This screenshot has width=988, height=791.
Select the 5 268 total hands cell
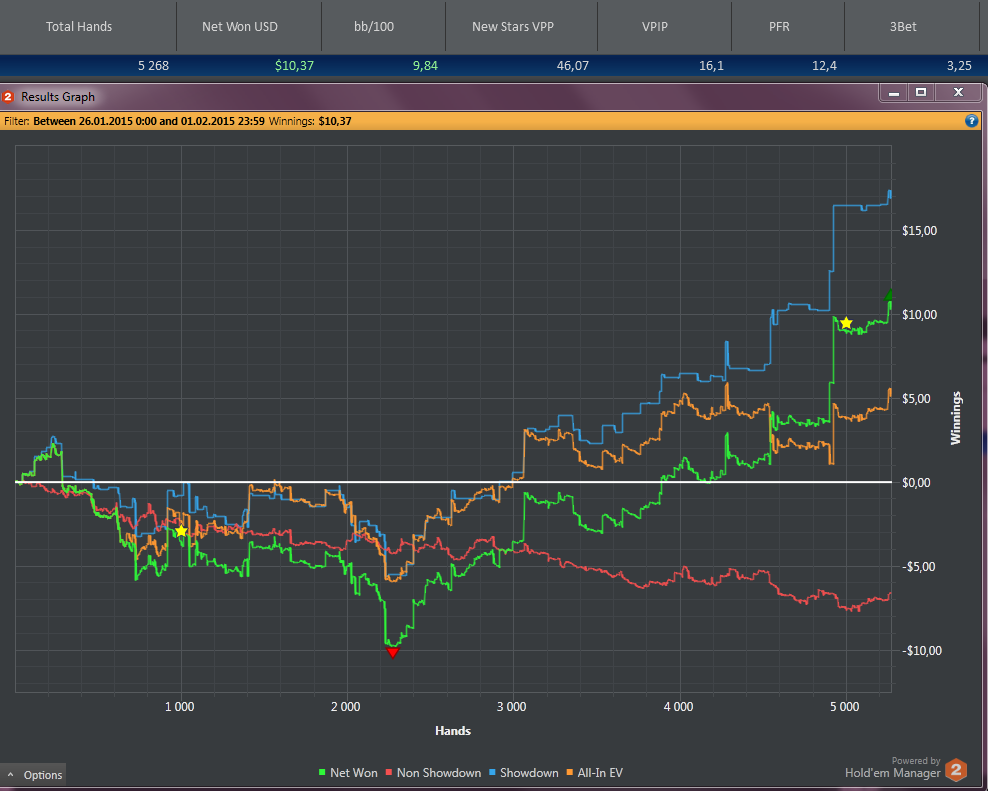(153, 66)
